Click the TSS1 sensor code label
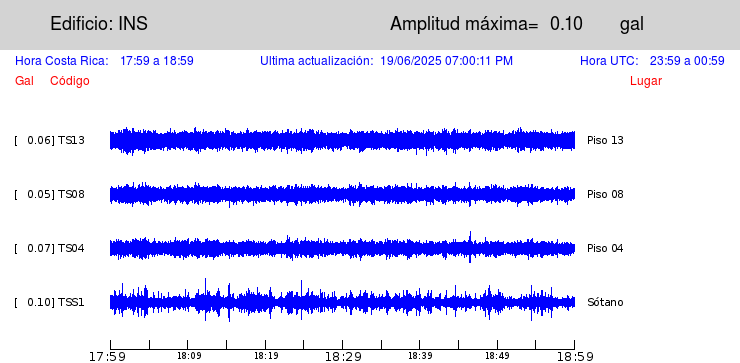740x363 pixels. (x=71, y=302)
